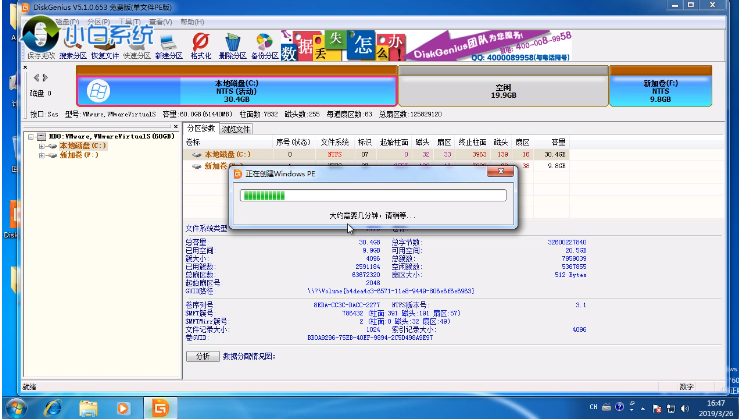Screen dimensions: 739x419
Task: Open Internet Explorer from the taskbar
Action: tap(54, 406)
